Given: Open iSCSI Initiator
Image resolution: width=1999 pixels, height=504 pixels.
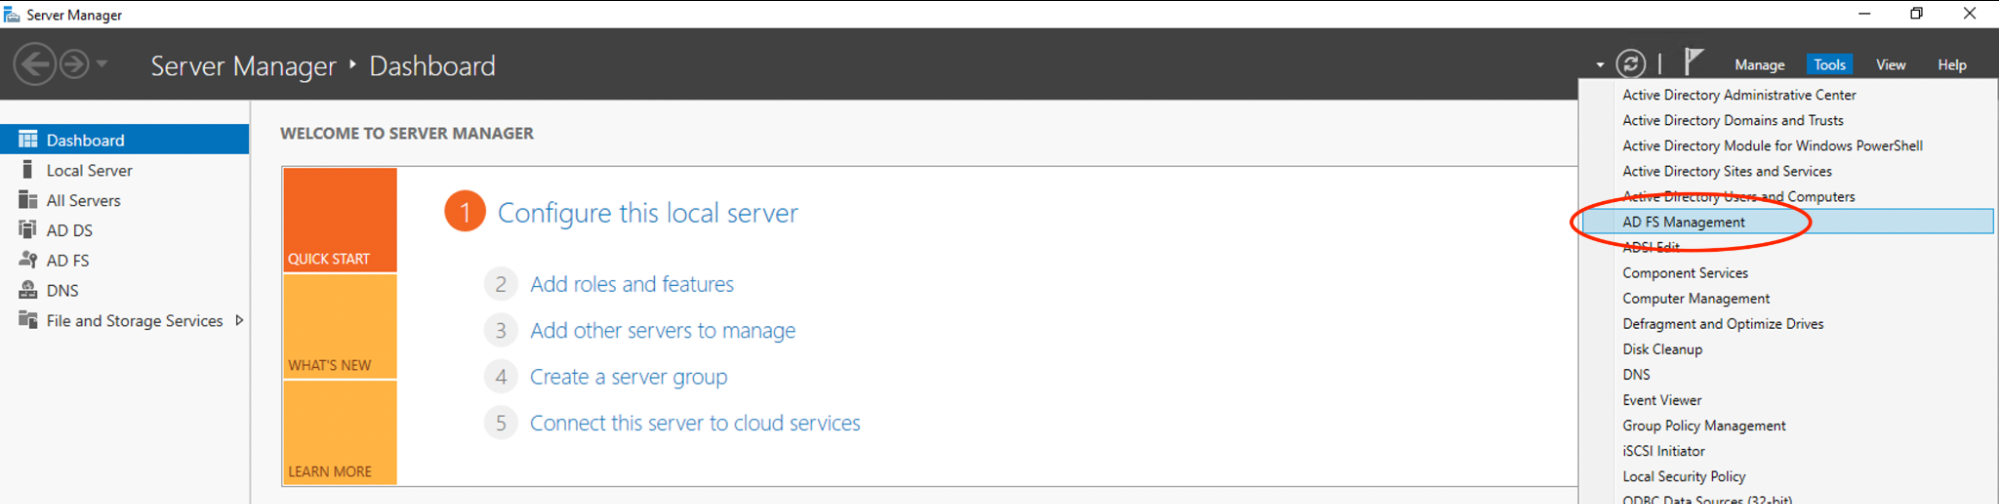Looking at the screenshot, I should click(1664, 451).
